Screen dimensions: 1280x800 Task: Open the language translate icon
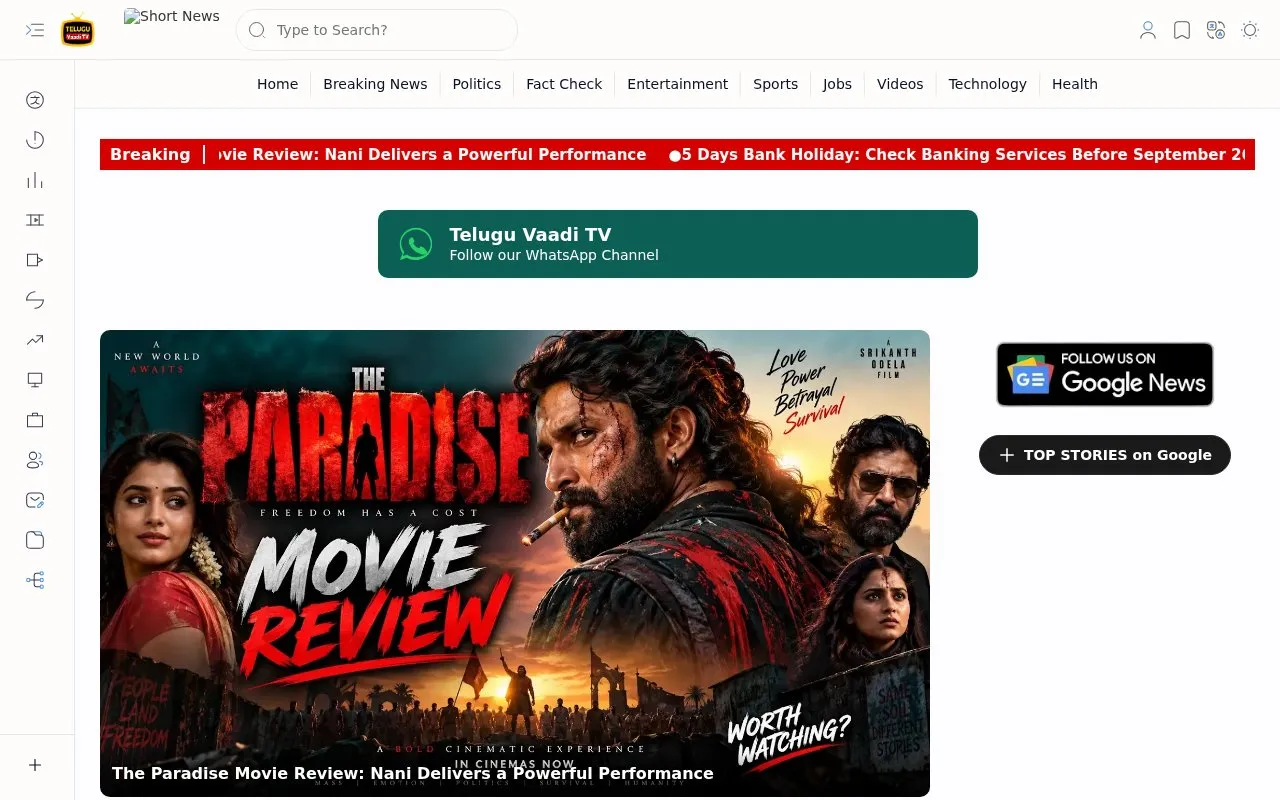(1216, 30)
